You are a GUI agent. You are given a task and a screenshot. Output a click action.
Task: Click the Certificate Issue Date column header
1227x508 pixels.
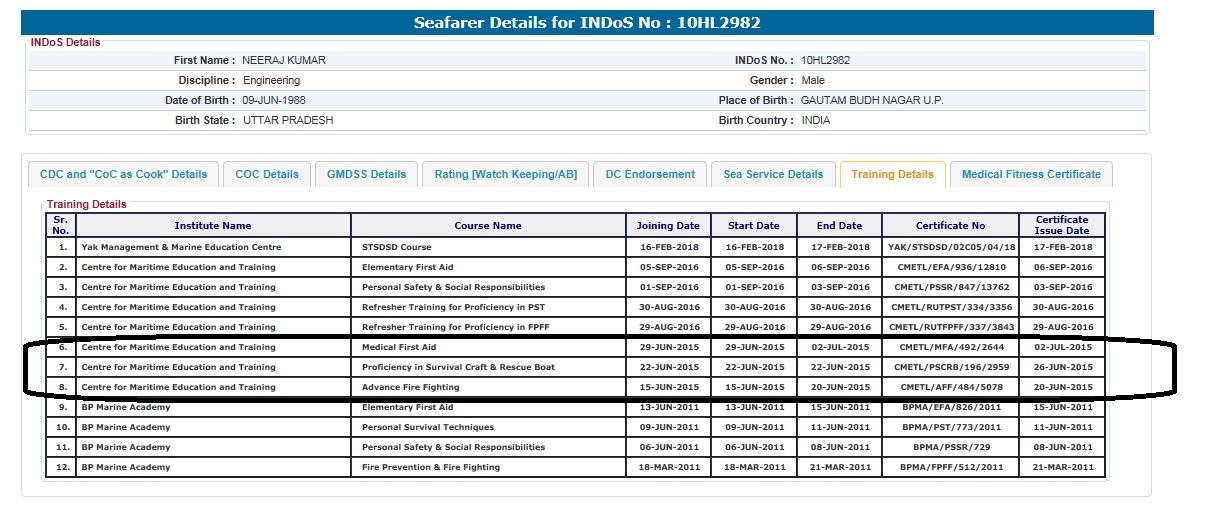pyautogui.click(x=1062, y=226)
